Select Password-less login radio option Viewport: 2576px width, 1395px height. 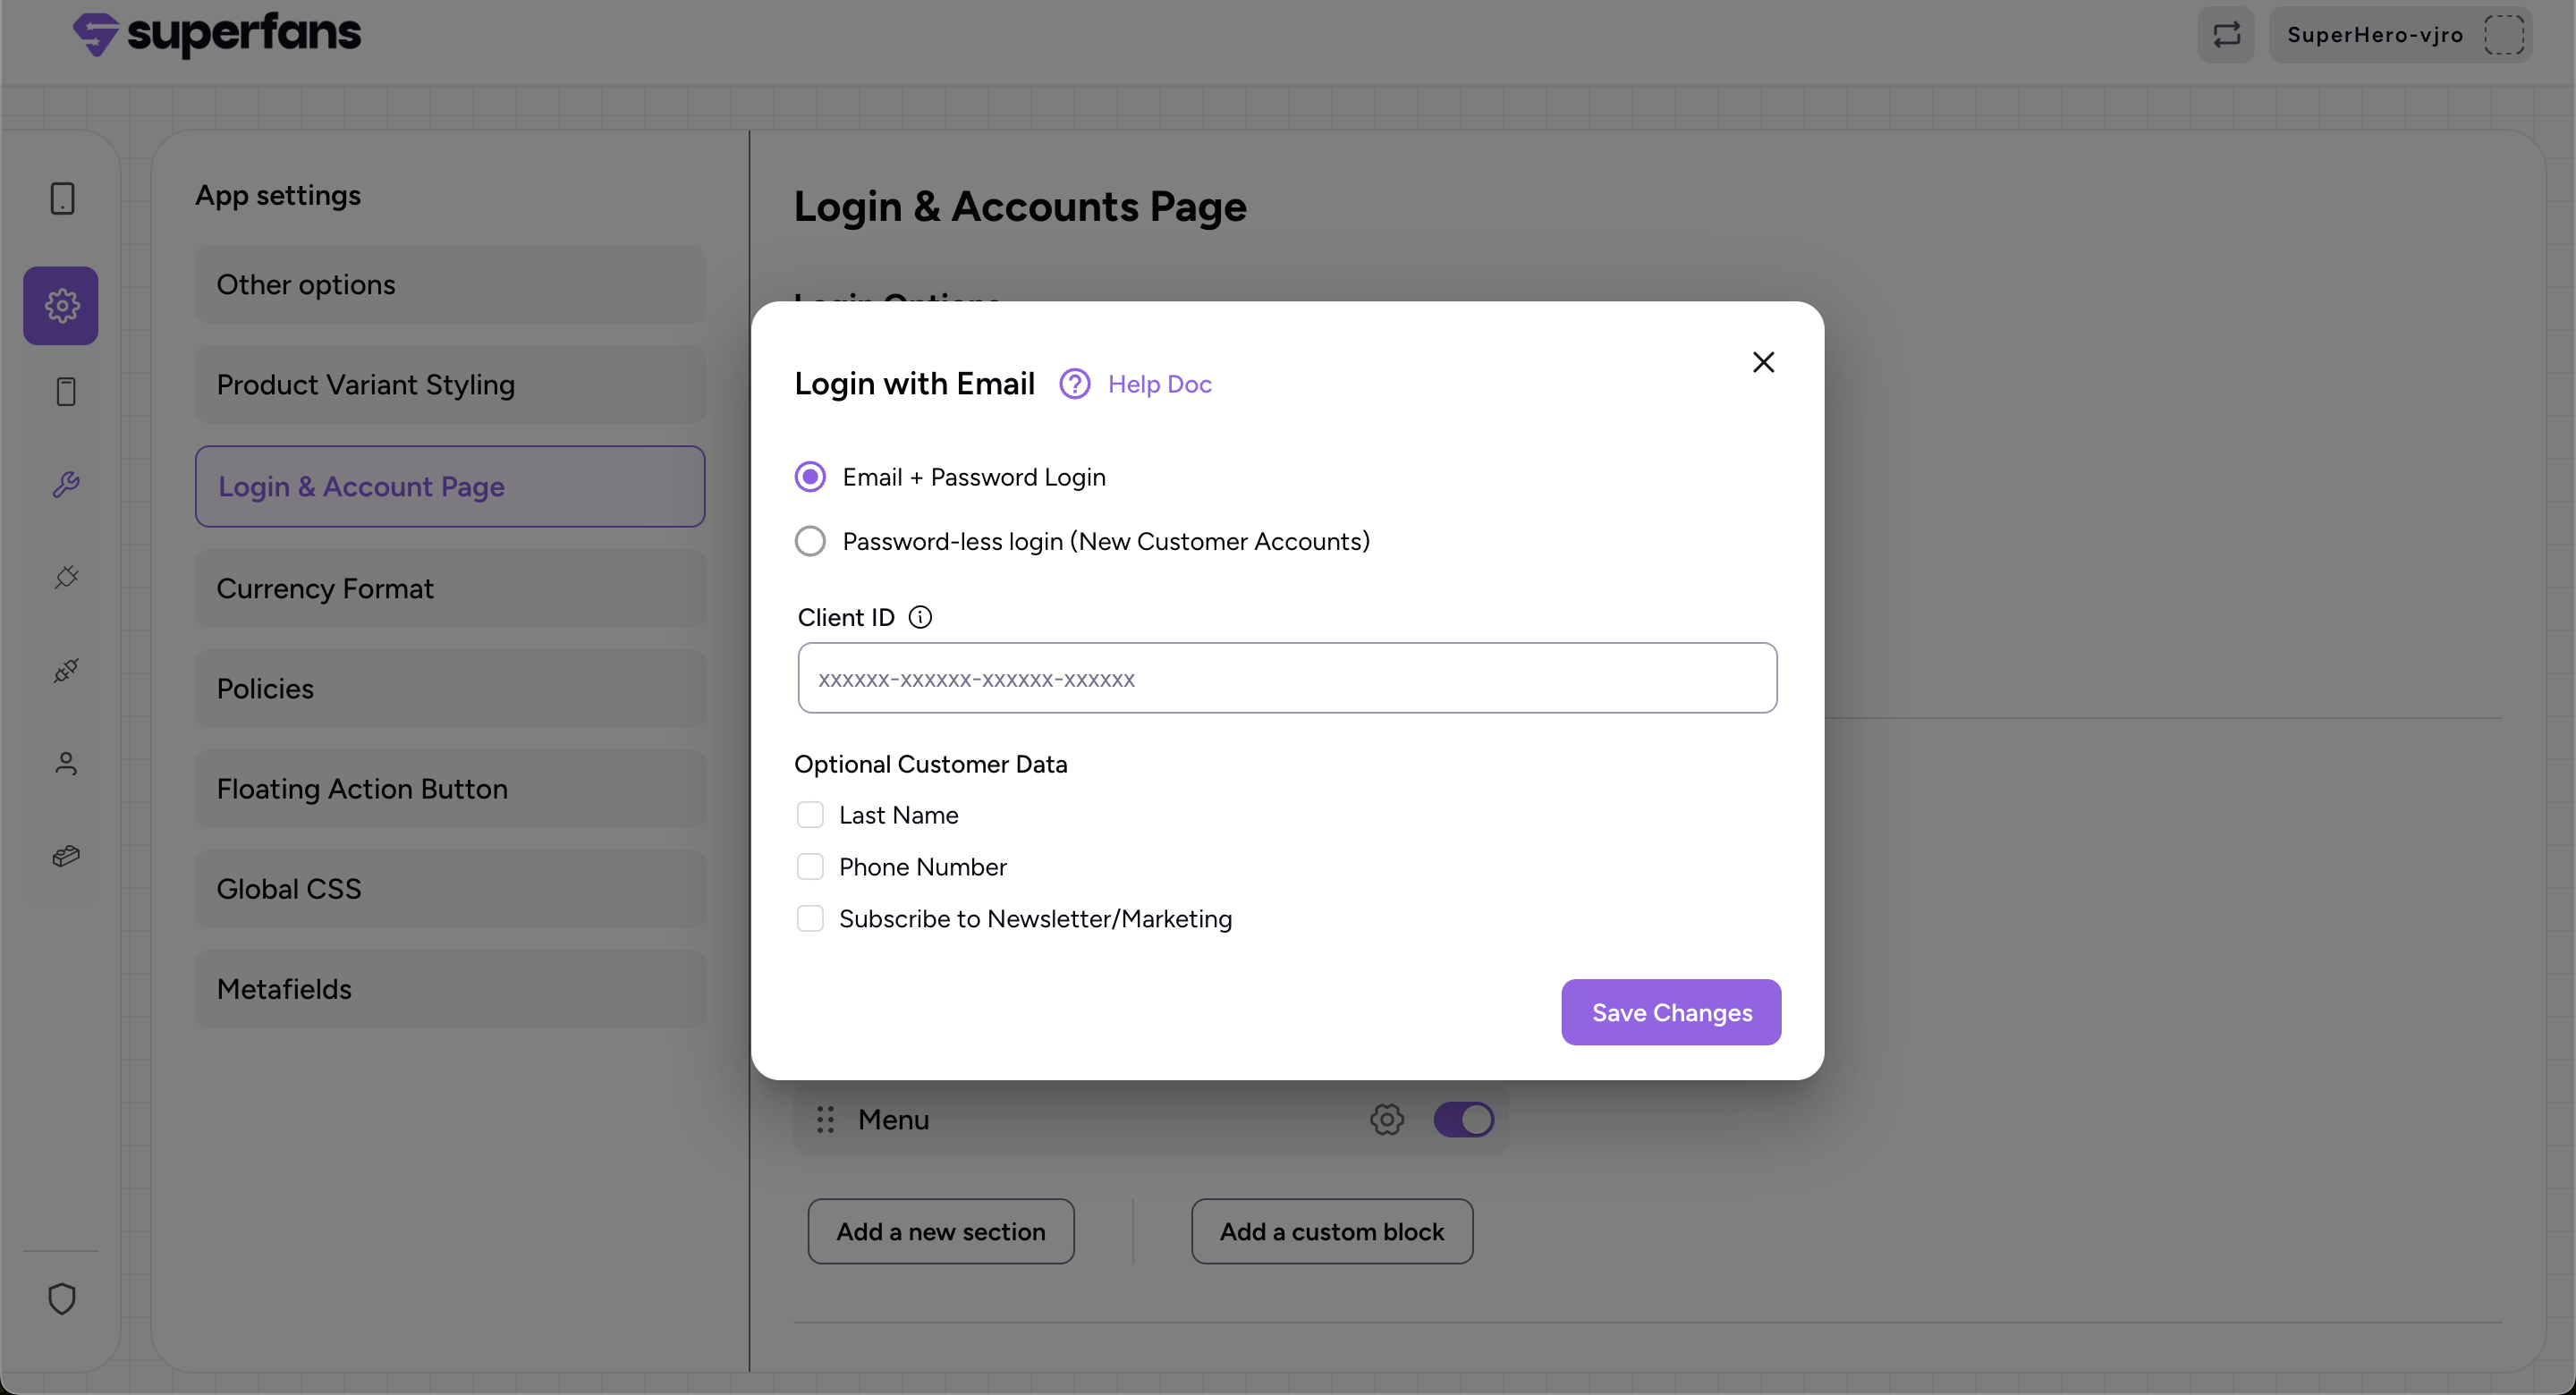coord(810,541)
